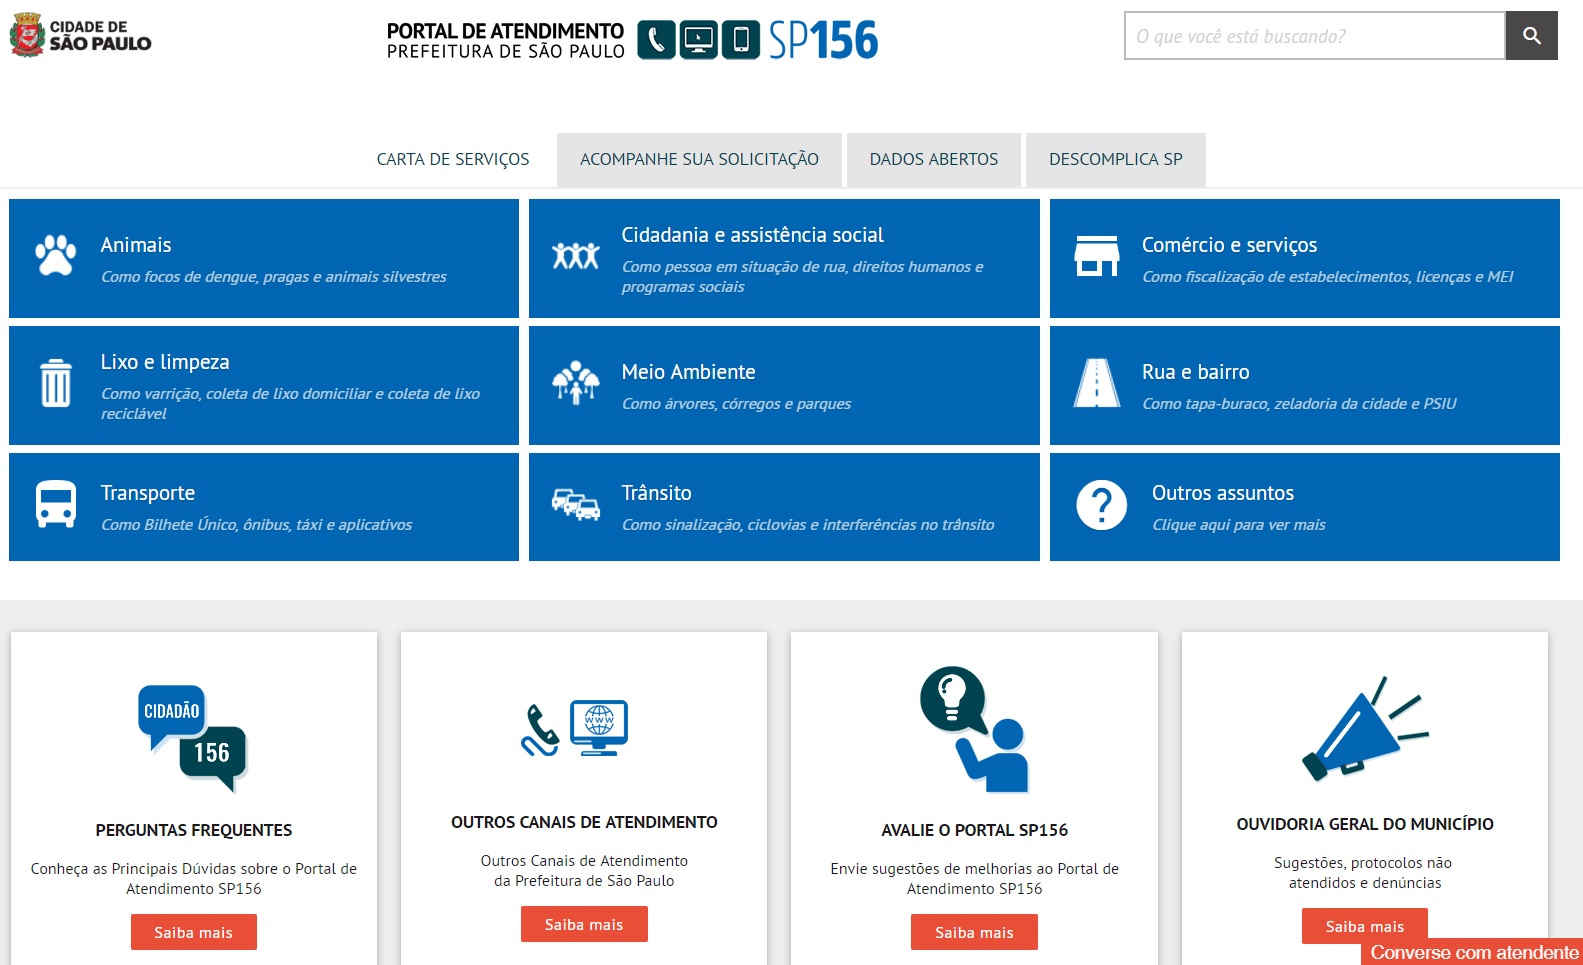Click 'Sugestões, protocolos não atendidos e denúncias' text
Viewport: 1583px width, 965px height.
coord(1364,873)
